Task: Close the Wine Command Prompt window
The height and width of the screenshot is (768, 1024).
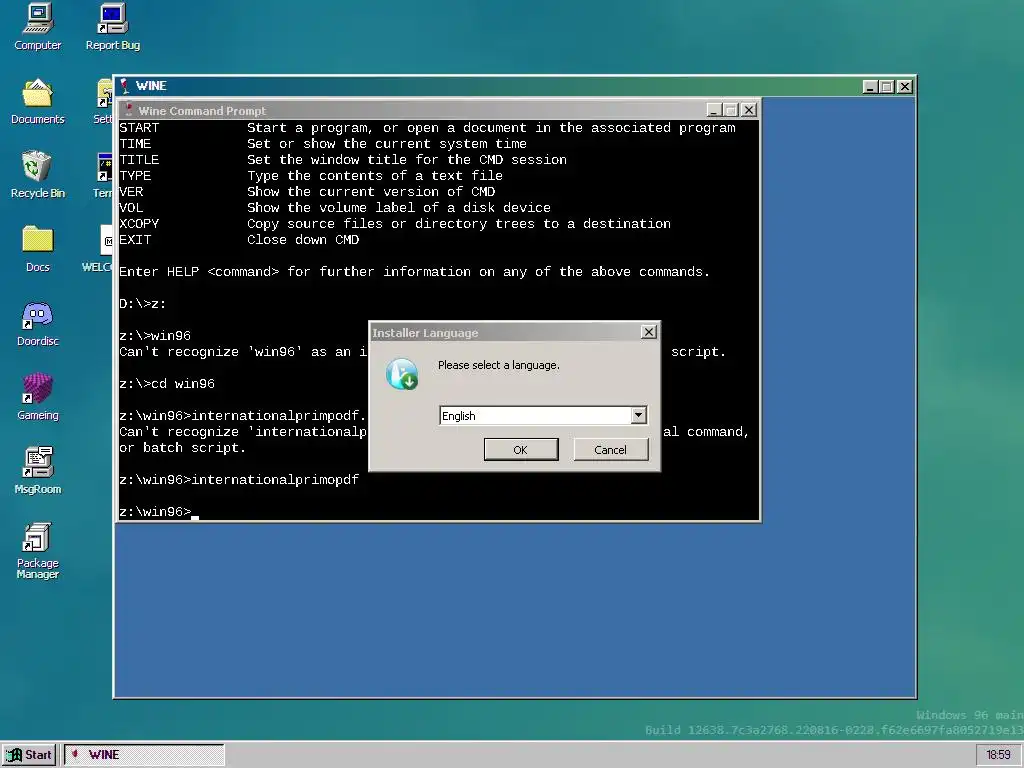Action: point(749,110)
